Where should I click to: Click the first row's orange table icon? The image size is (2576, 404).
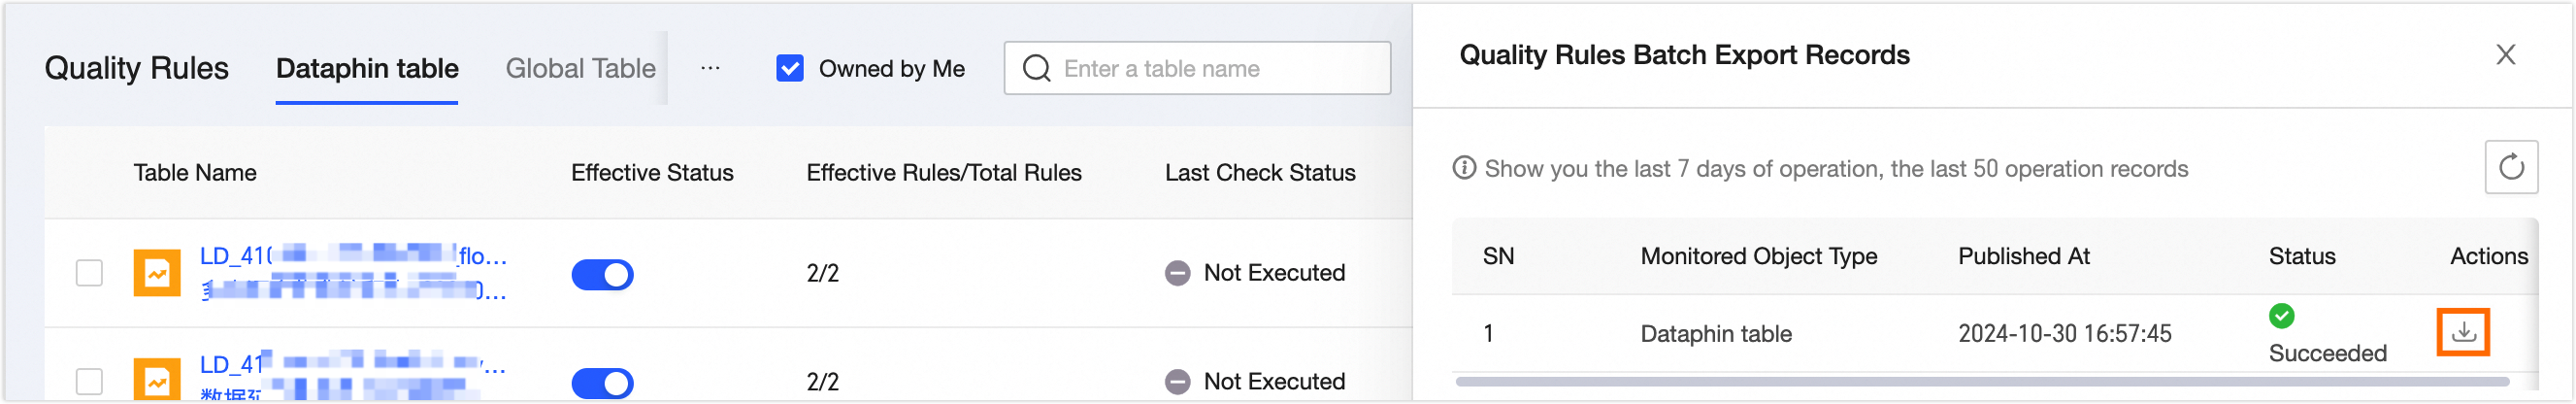pos(157,273)
